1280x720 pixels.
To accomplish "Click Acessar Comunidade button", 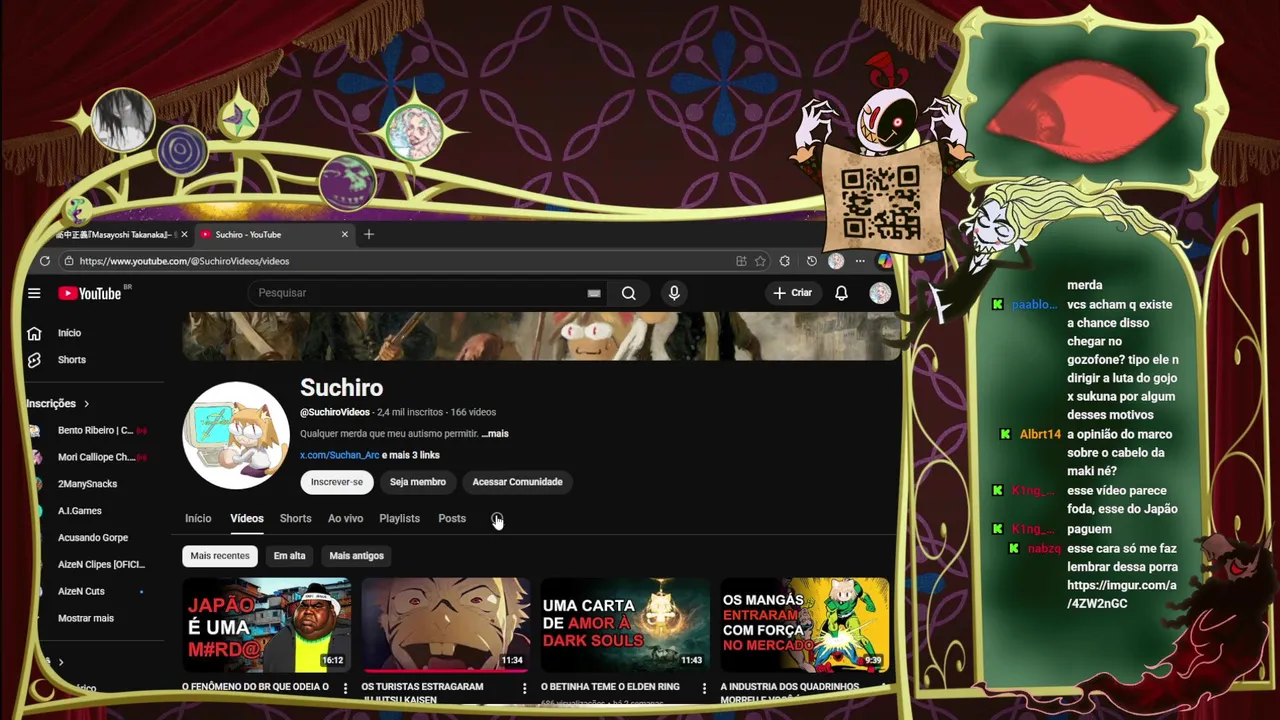I will coord(517,482).
